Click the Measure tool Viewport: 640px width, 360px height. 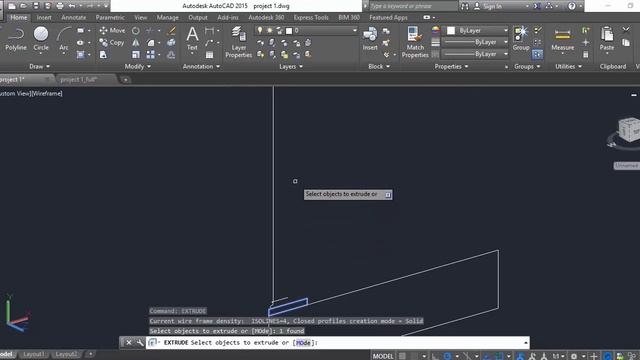pyautogui.click(x=562, y=39)
